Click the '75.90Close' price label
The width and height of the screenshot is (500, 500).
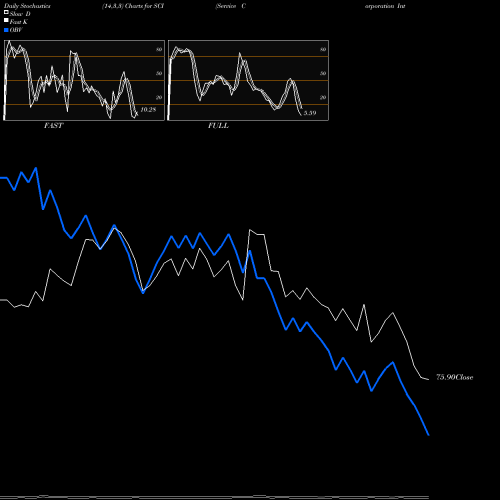coord(455,377)
